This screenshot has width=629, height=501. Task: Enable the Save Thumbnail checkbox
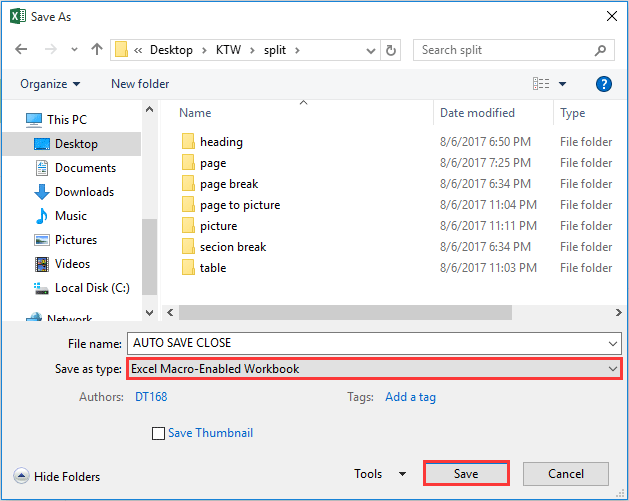click(158, 434)
